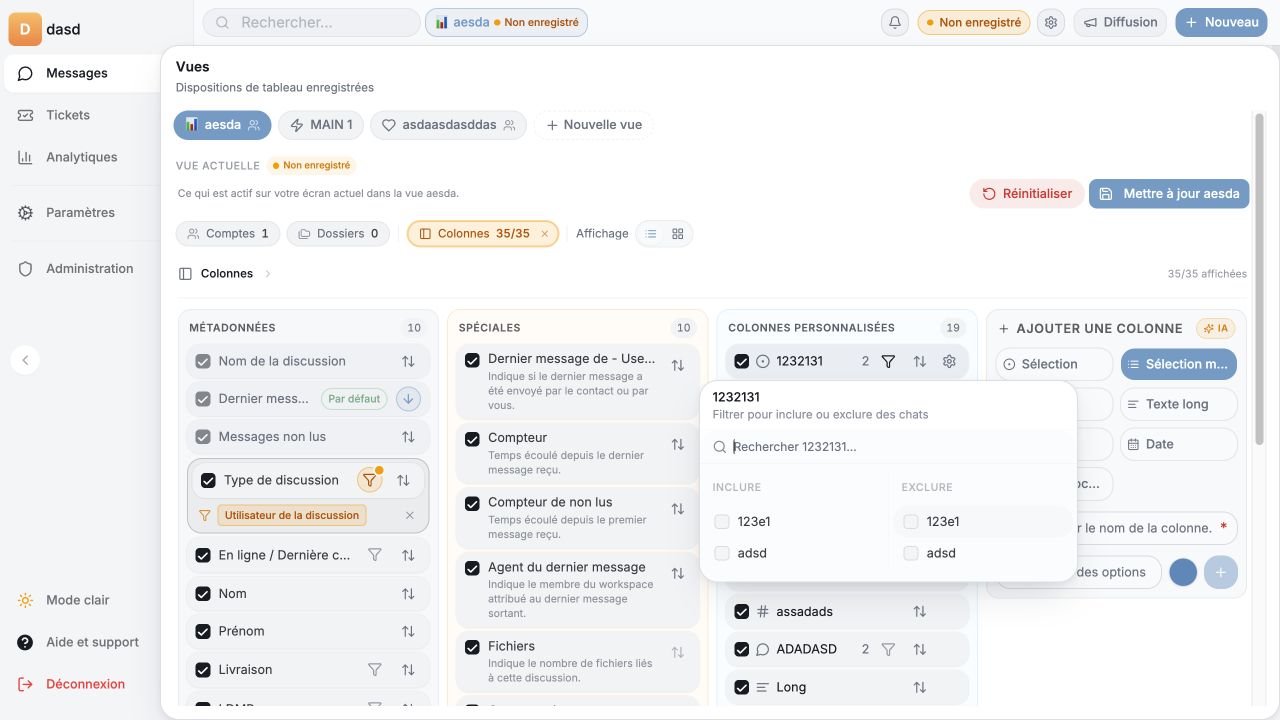Viewport: 1280px width, 720px height.
Task: Click the Rechercher 1232131 search field
Action: [x=888, y=447]
